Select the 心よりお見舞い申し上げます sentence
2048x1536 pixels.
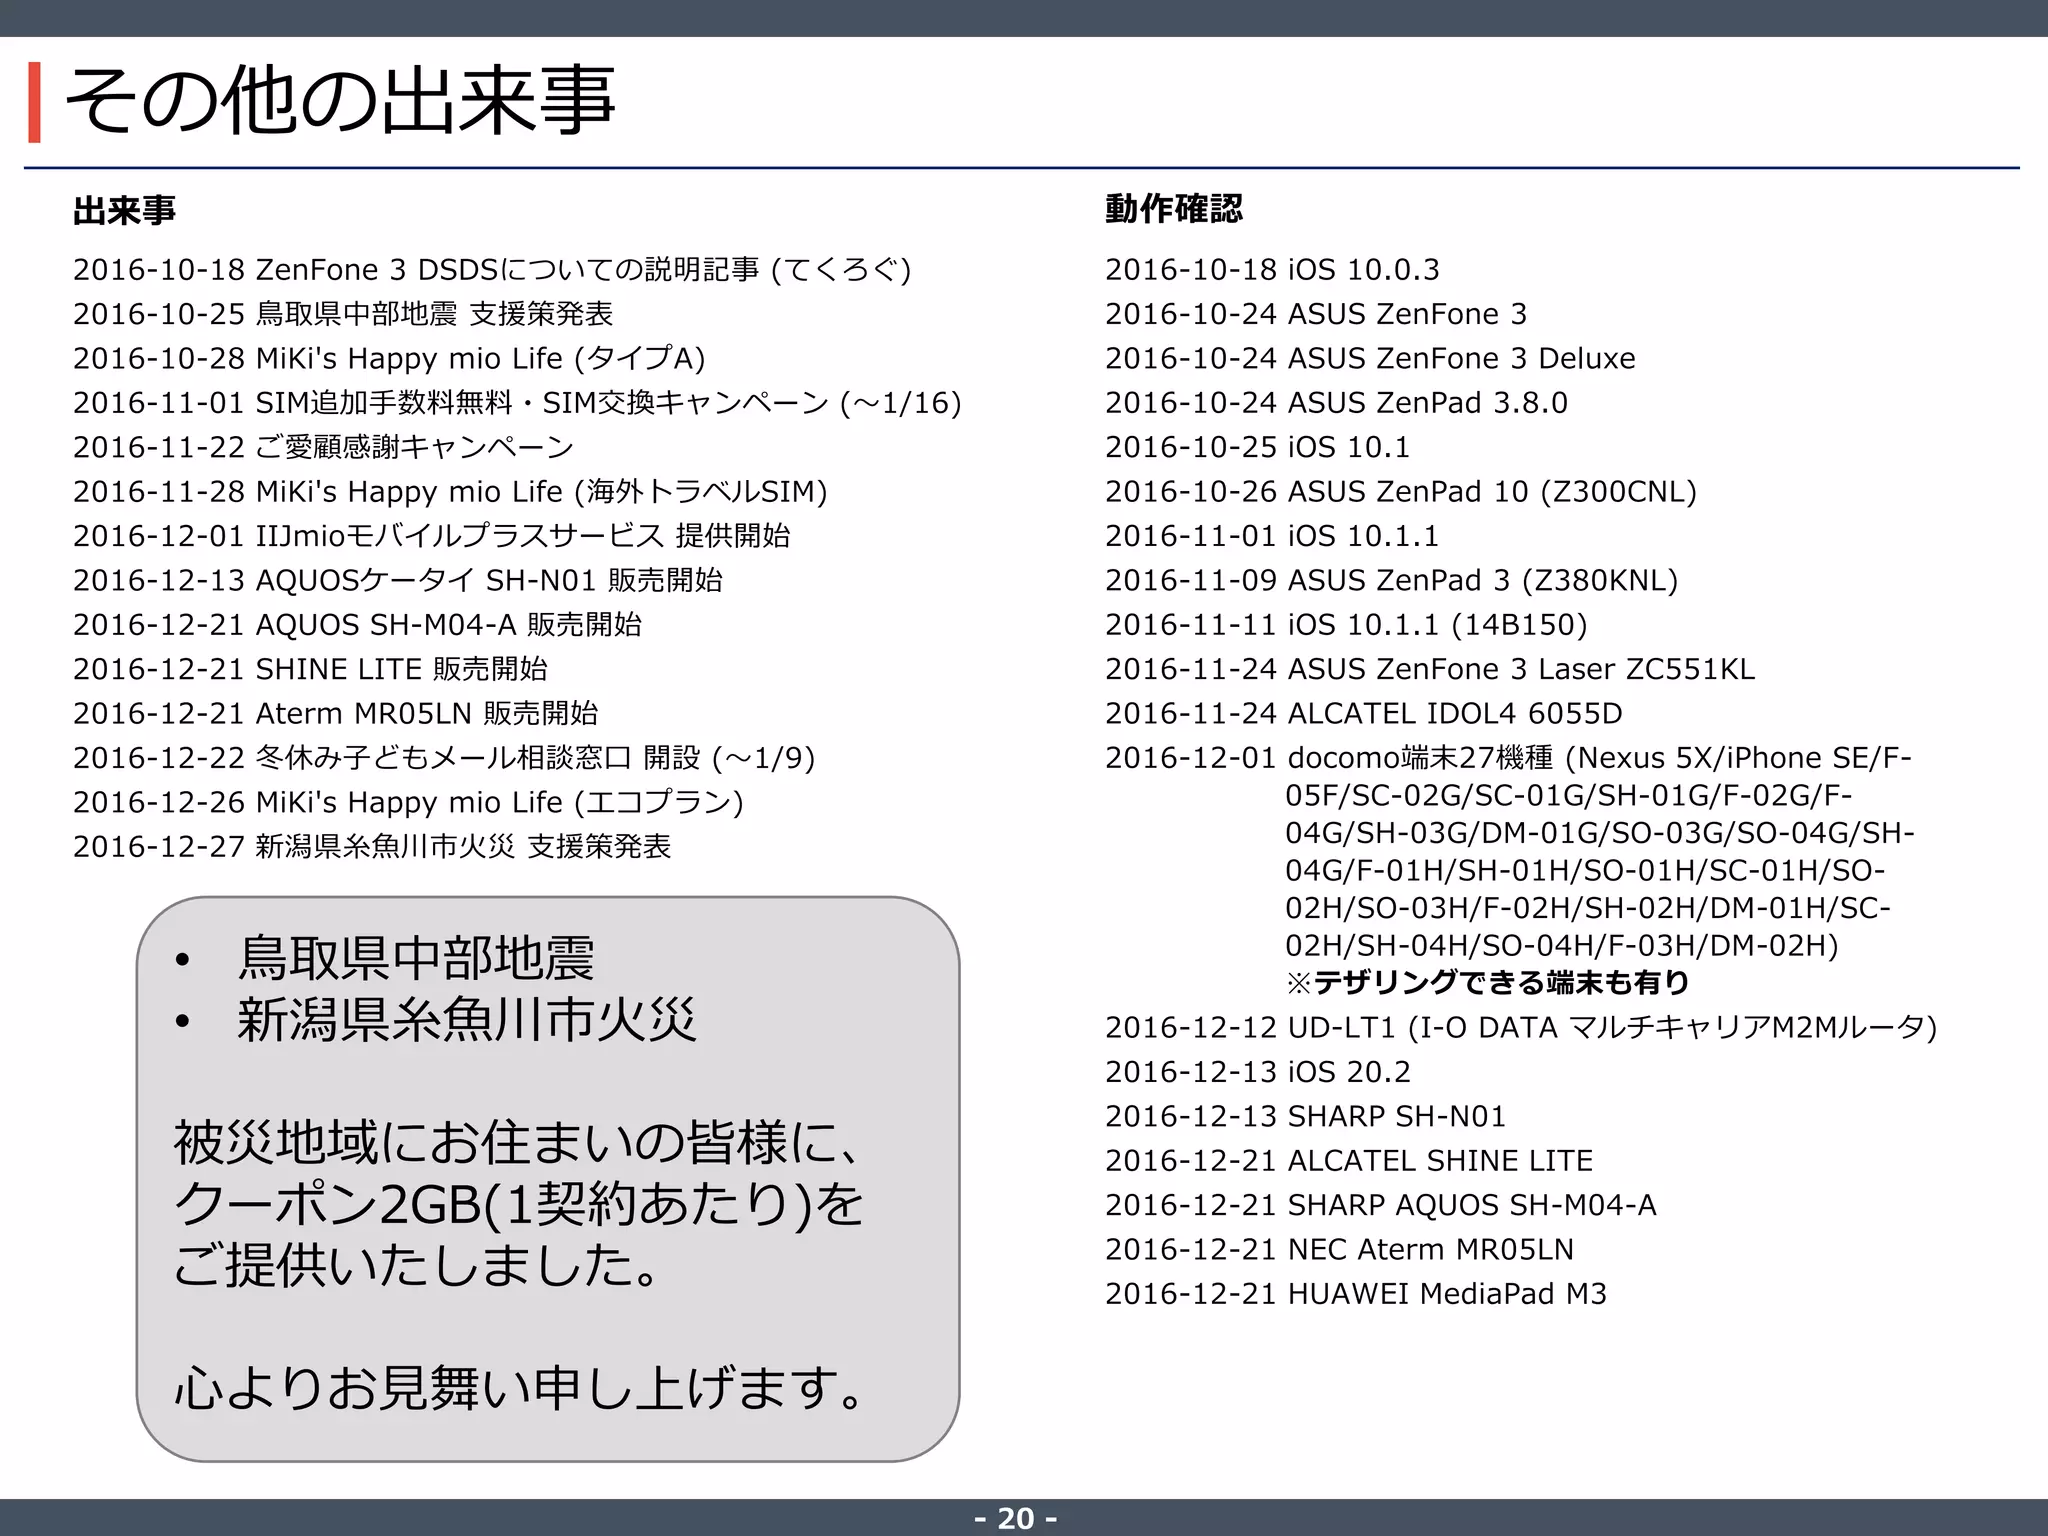point(520,1388)
